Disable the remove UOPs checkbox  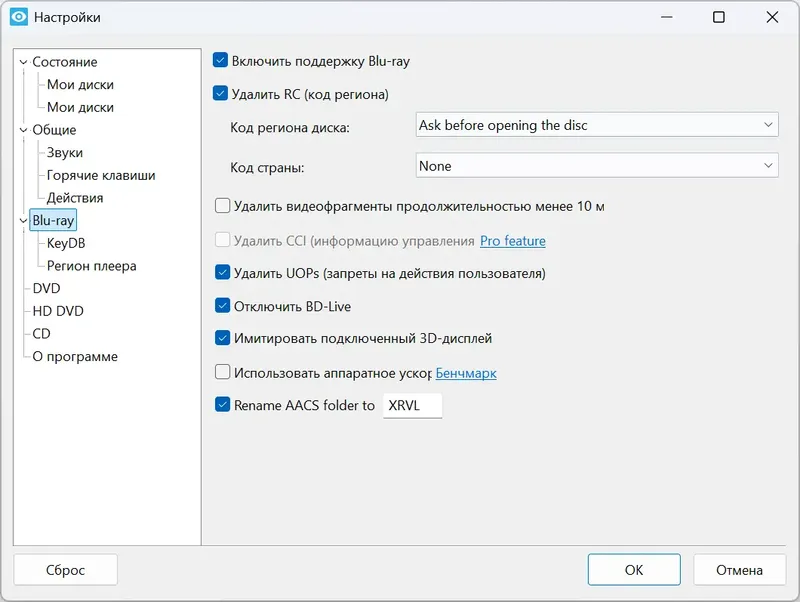223,273
